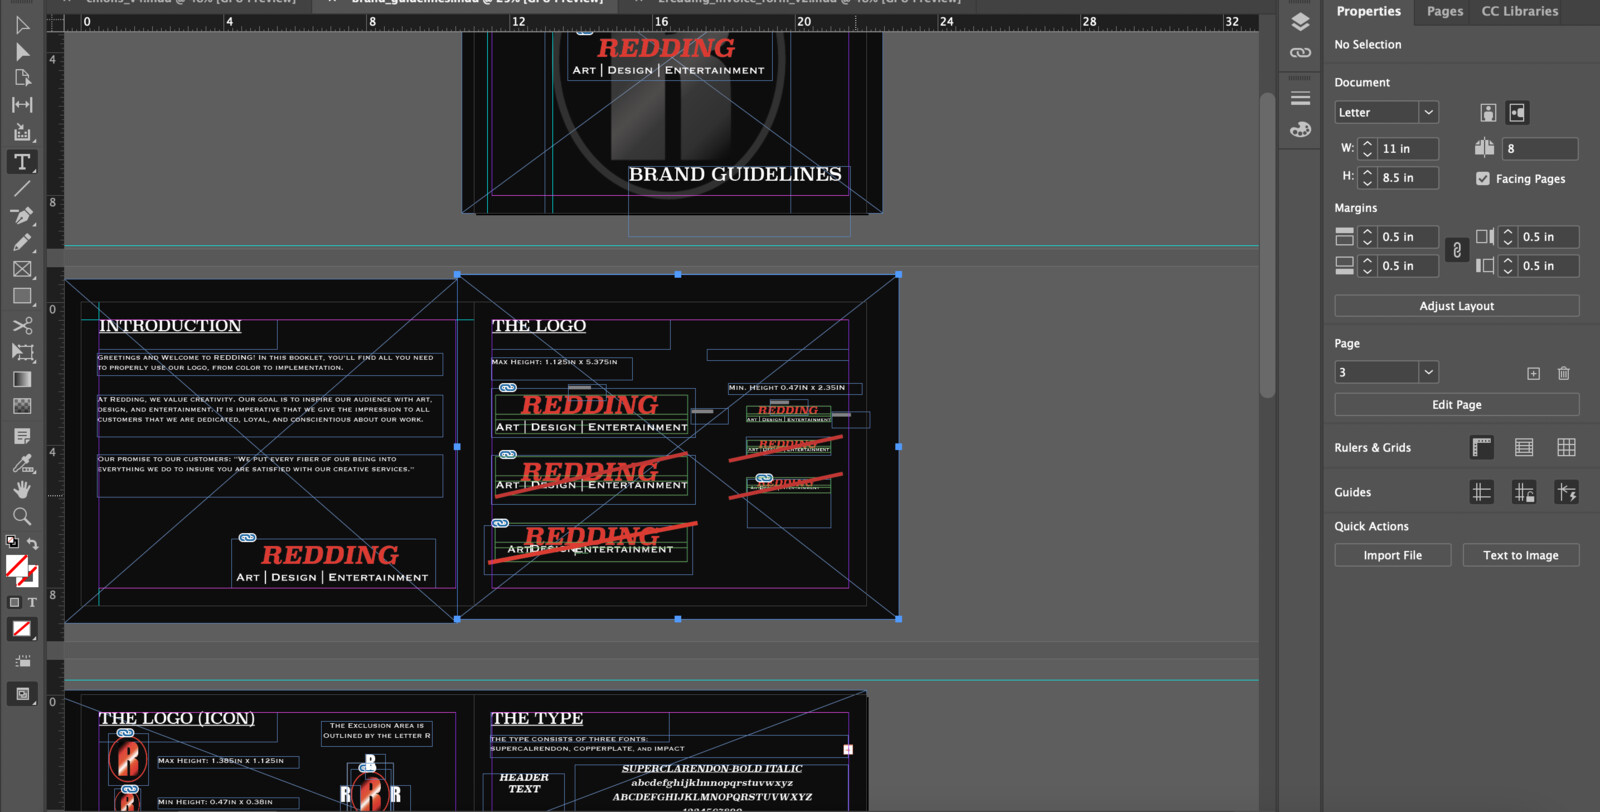The height and width of the screenshot is (812, 1600).
Task: Select the Hand tool
Action: pos(22,489)
